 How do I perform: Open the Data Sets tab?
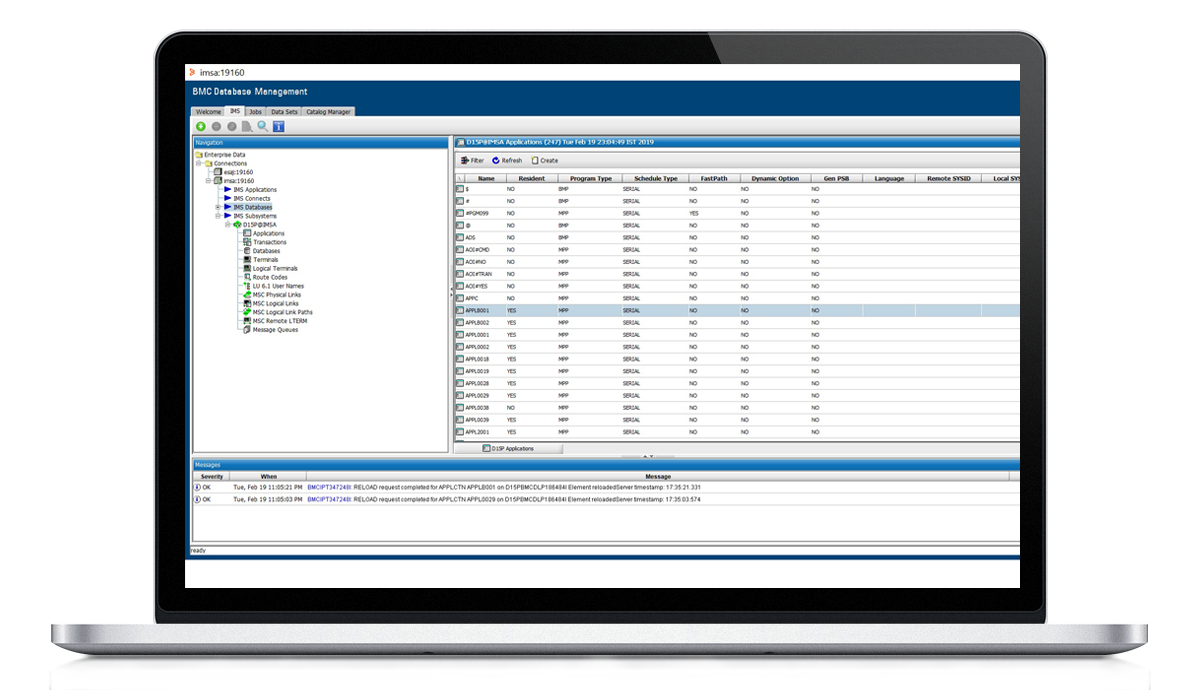coord(284,112)
